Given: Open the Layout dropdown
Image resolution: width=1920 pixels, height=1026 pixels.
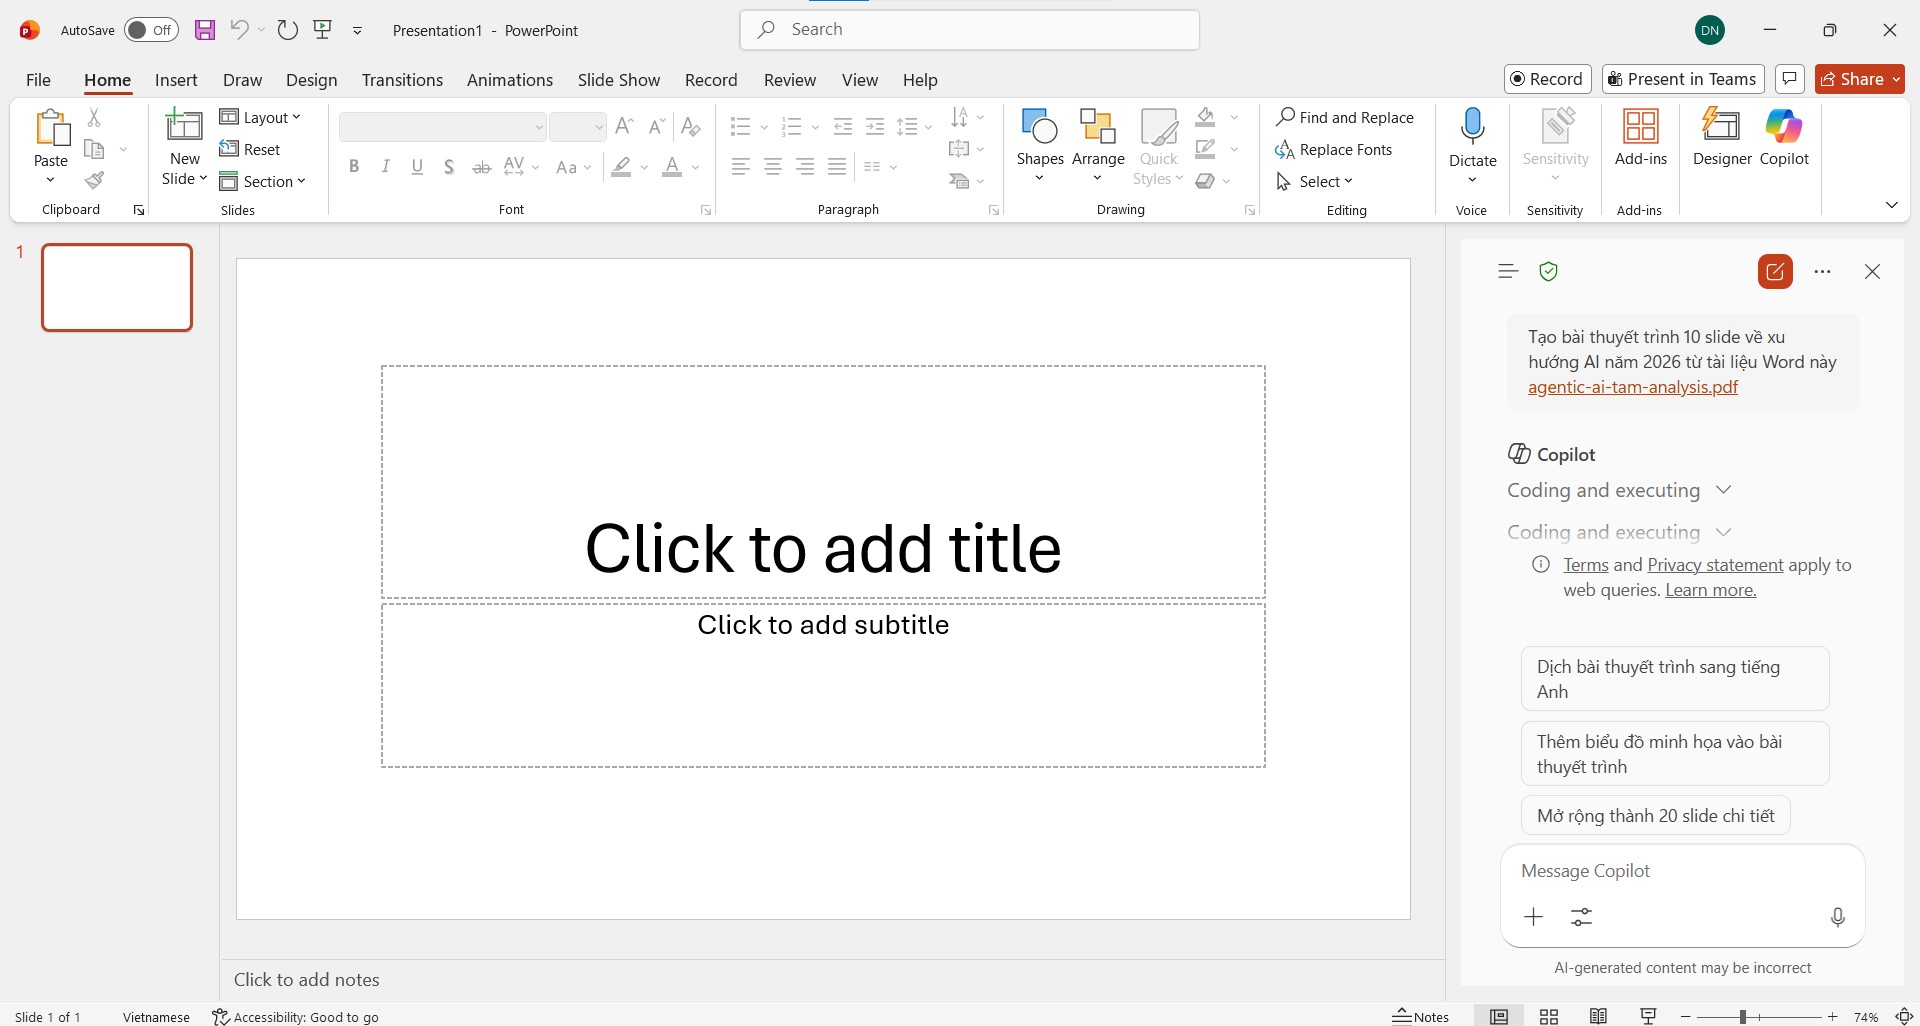Looking at the screenshot, I should pyautogui.click(x=261, y=118).
